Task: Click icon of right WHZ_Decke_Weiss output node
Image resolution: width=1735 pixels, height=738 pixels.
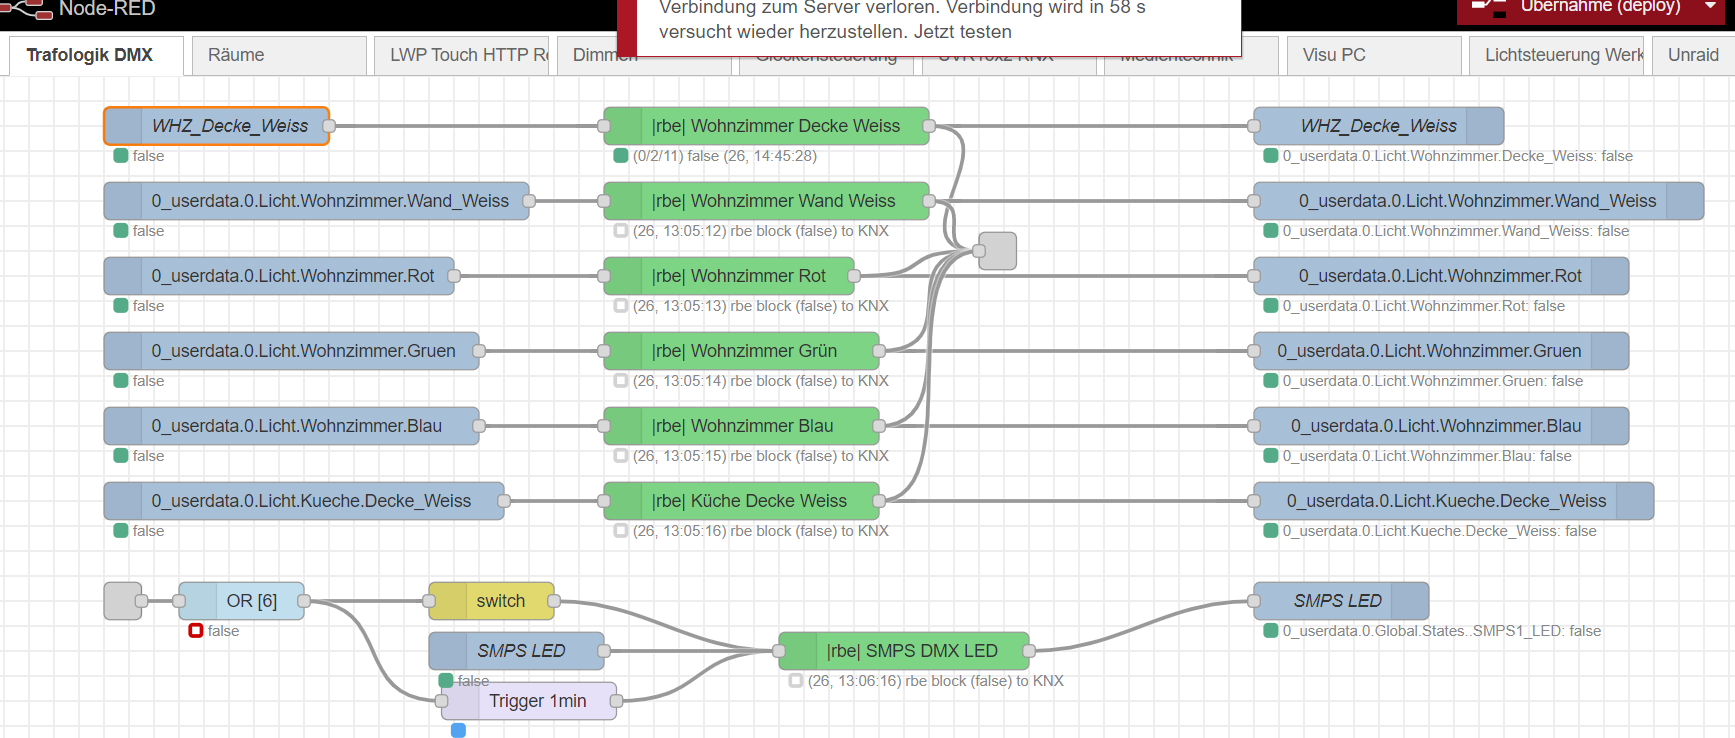Action: pyautogui.click(x=1485, y=126)
